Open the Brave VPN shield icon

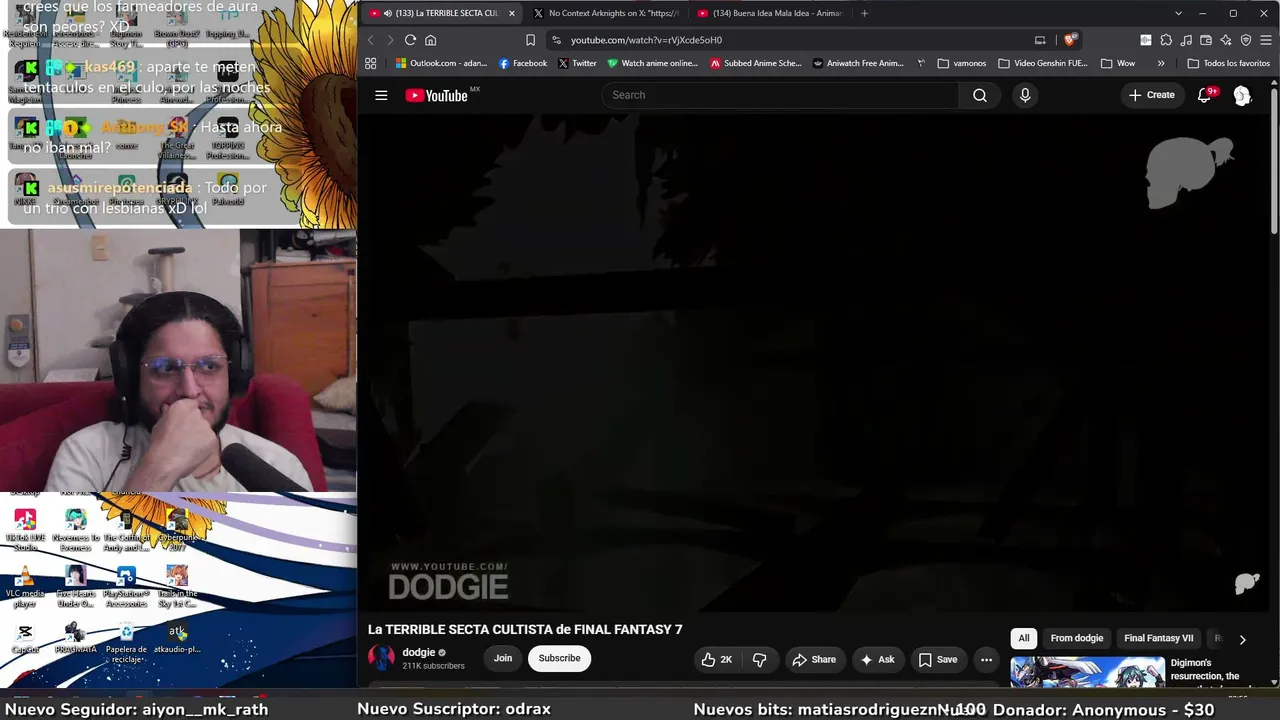tap(1246, 40)
